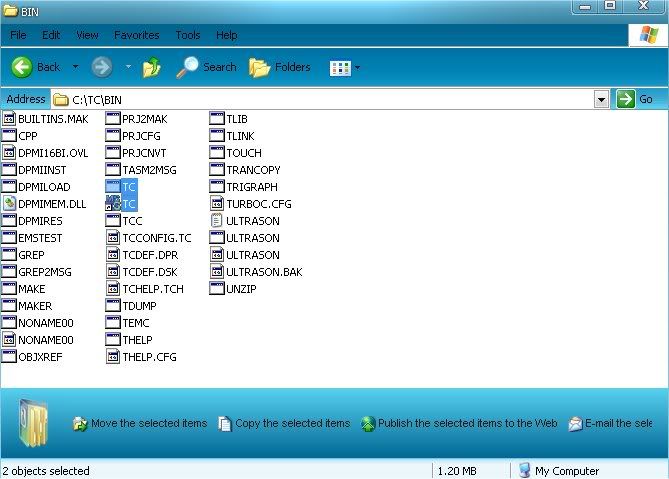Select the MAKE program icon
This screenshot has width=669, height=479.
pos(9,288)
